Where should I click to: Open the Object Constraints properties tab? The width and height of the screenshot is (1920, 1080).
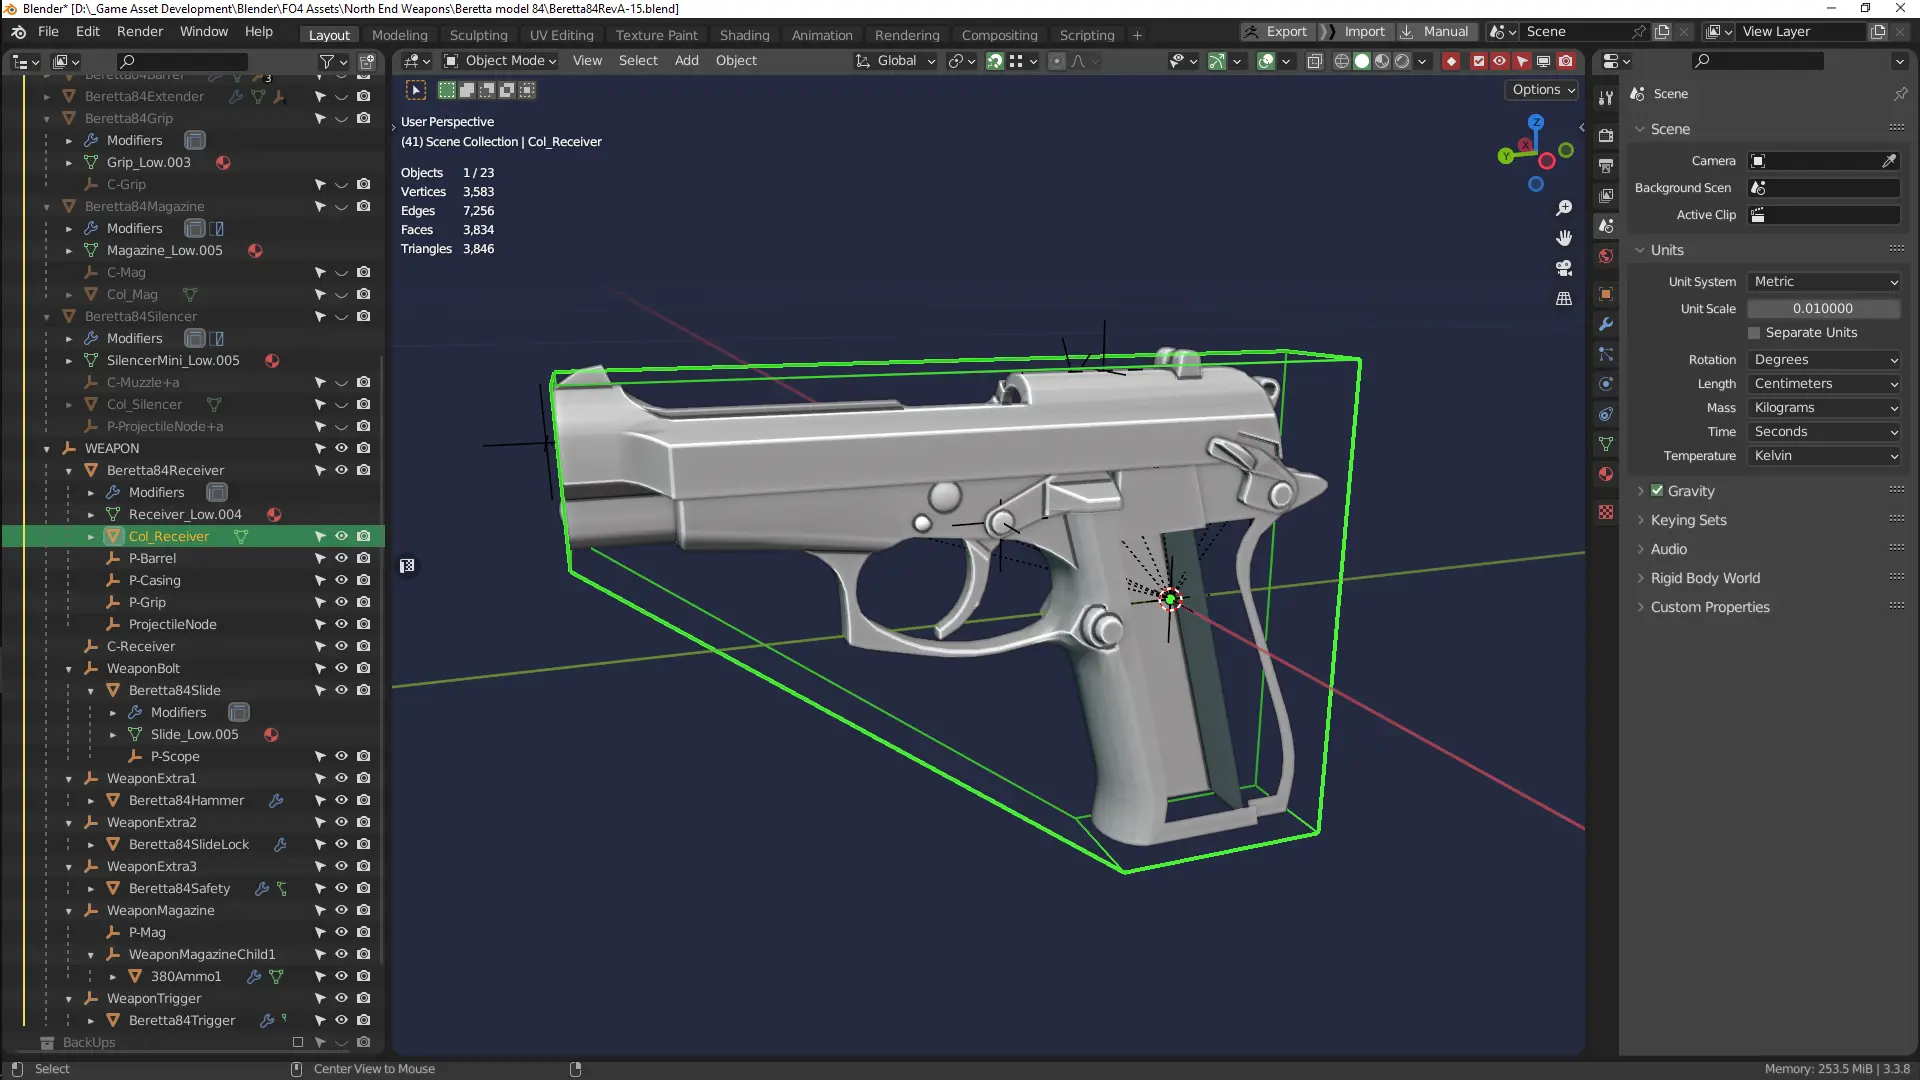(1606, 414)
